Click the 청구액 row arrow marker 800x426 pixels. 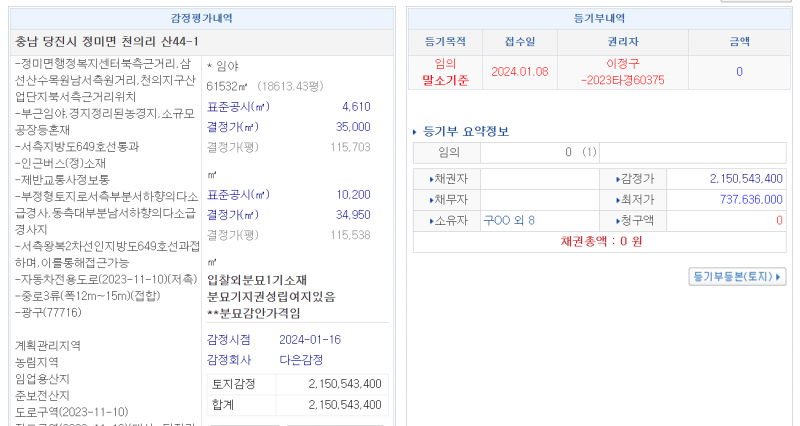pos(617,221)
